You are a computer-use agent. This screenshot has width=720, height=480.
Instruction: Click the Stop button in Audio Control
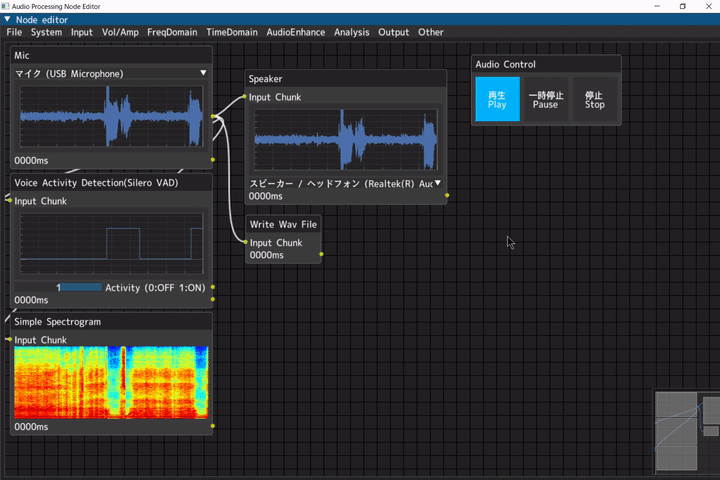pos(595,99)
